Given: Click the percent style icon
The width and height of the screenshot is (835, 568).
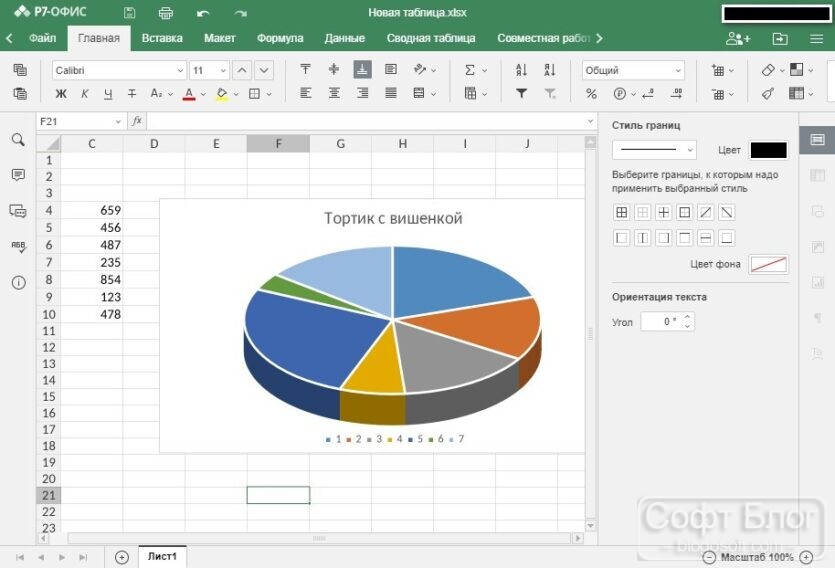Looking at the screenshot, I should [x=591, y=94].
